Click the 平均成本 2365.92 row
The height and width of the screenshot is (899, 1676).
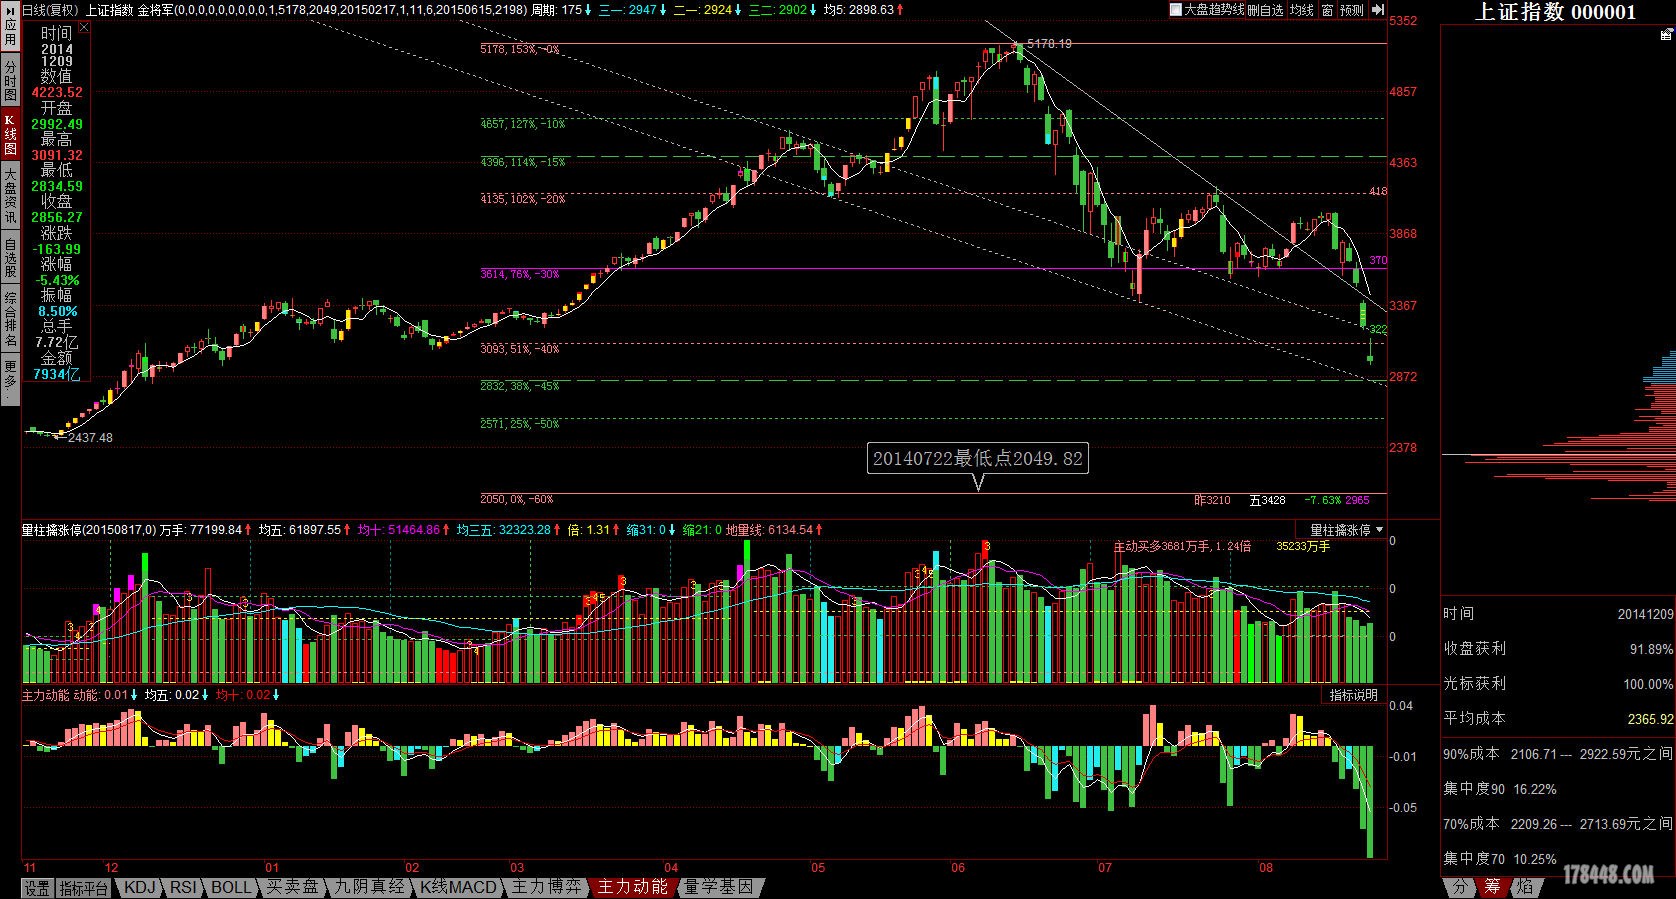[1558, 718]
